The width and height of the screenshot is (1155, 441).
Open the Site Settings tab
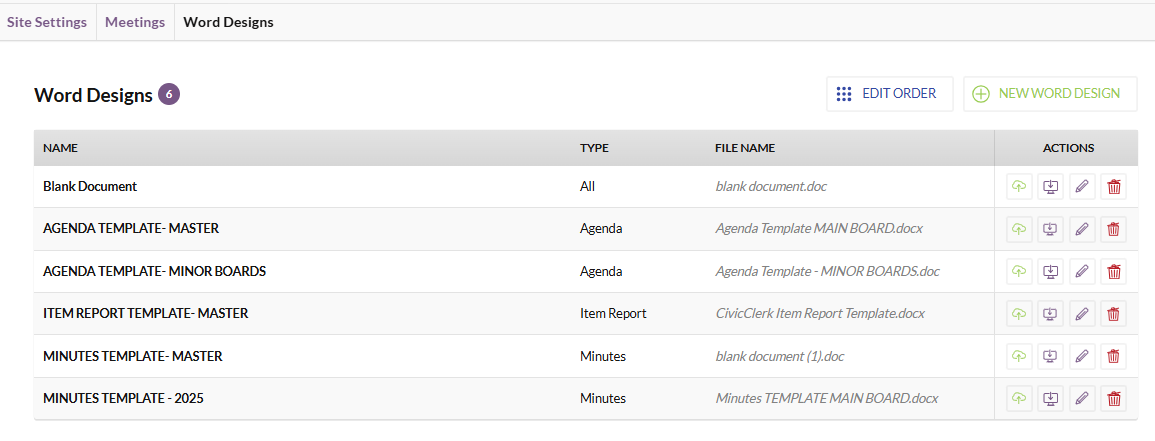click(x=47, y=22)
